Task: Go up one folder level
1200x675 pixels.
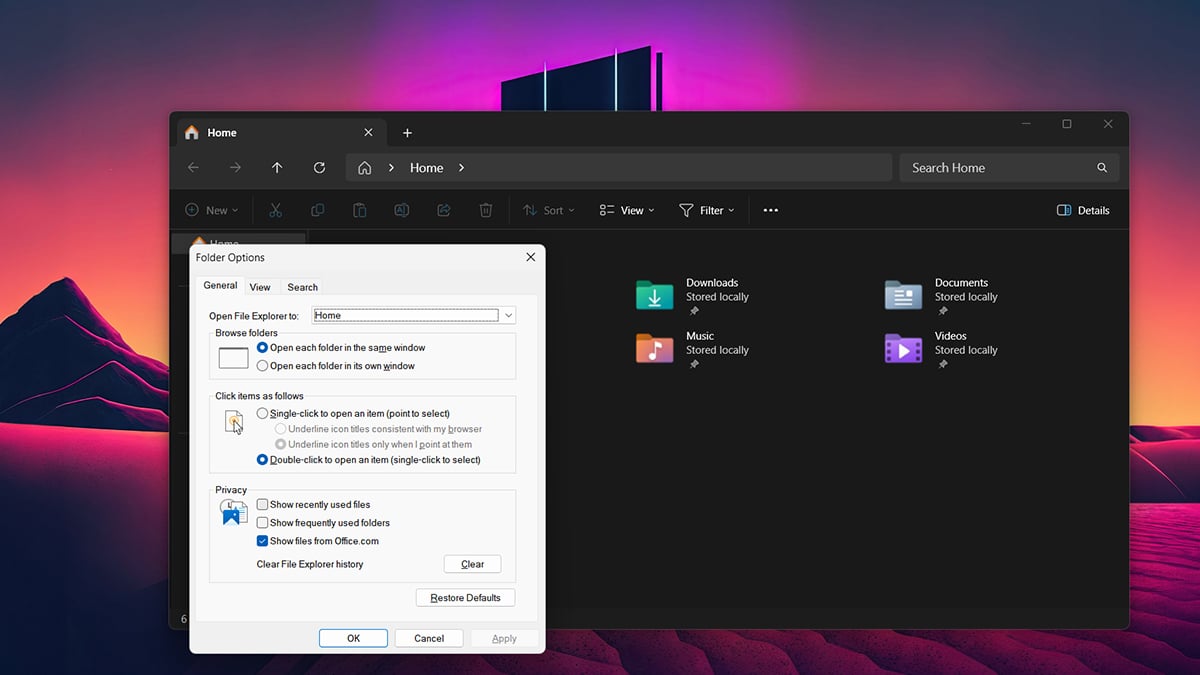Action: click(x=277, y=168)
